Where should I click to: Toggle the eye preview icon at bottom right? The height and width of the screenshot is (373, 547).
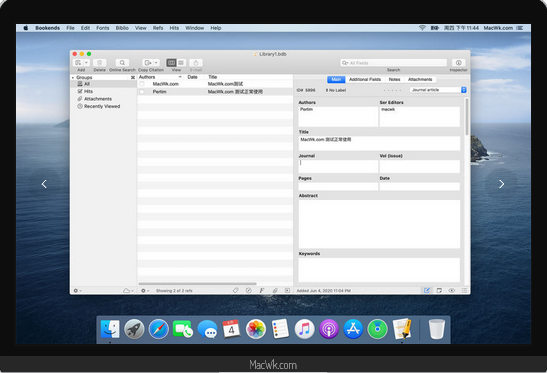452,290
